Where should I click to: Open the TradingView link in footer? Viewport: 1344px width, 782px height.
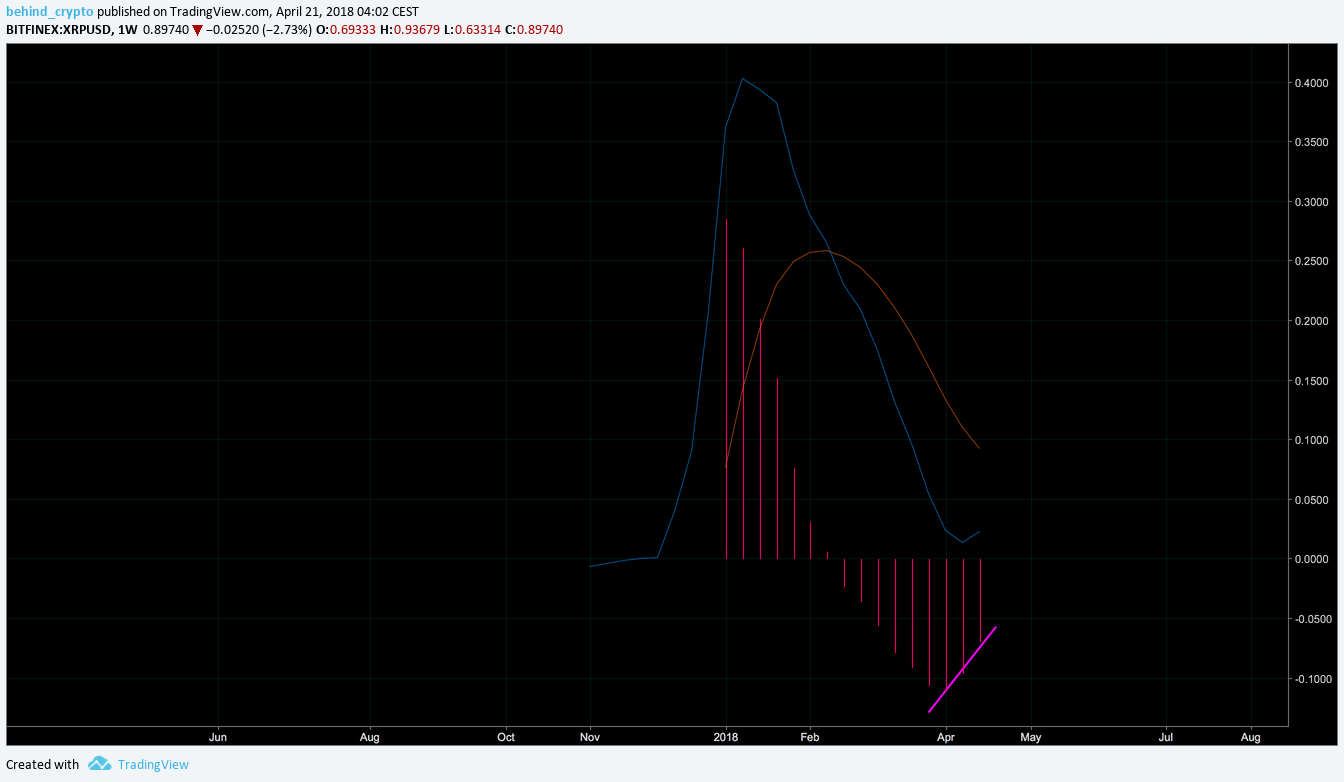coord(153,764)
